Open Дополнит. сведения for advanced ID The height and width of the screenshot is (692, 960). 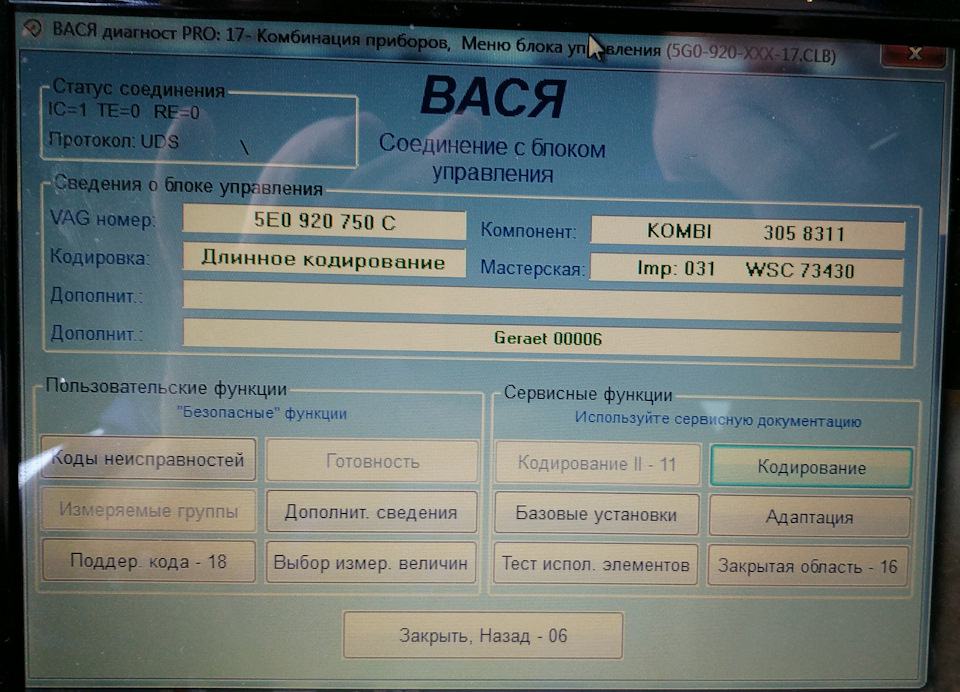[x=371, y=512]
